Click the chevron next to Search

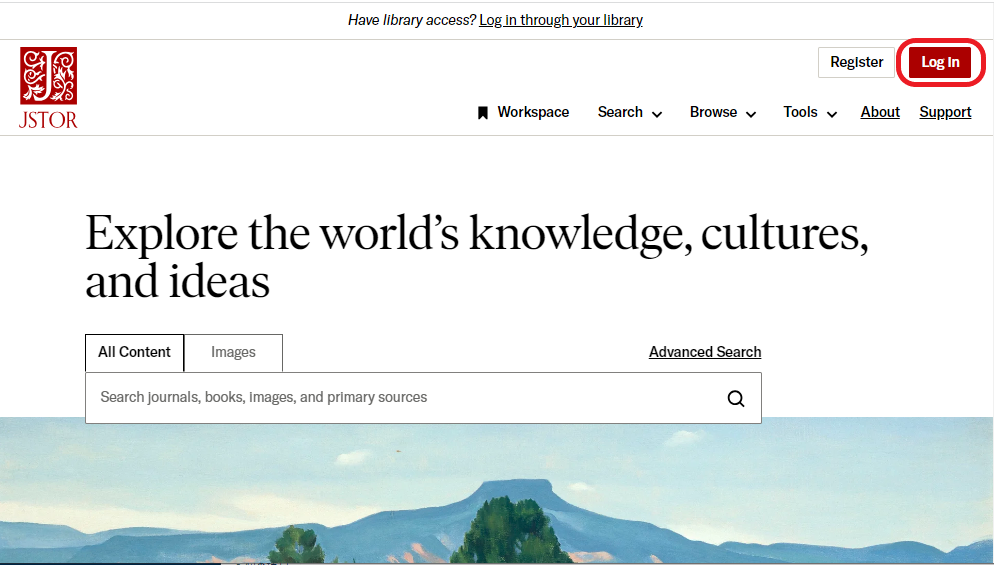click(x=657, y=114)
